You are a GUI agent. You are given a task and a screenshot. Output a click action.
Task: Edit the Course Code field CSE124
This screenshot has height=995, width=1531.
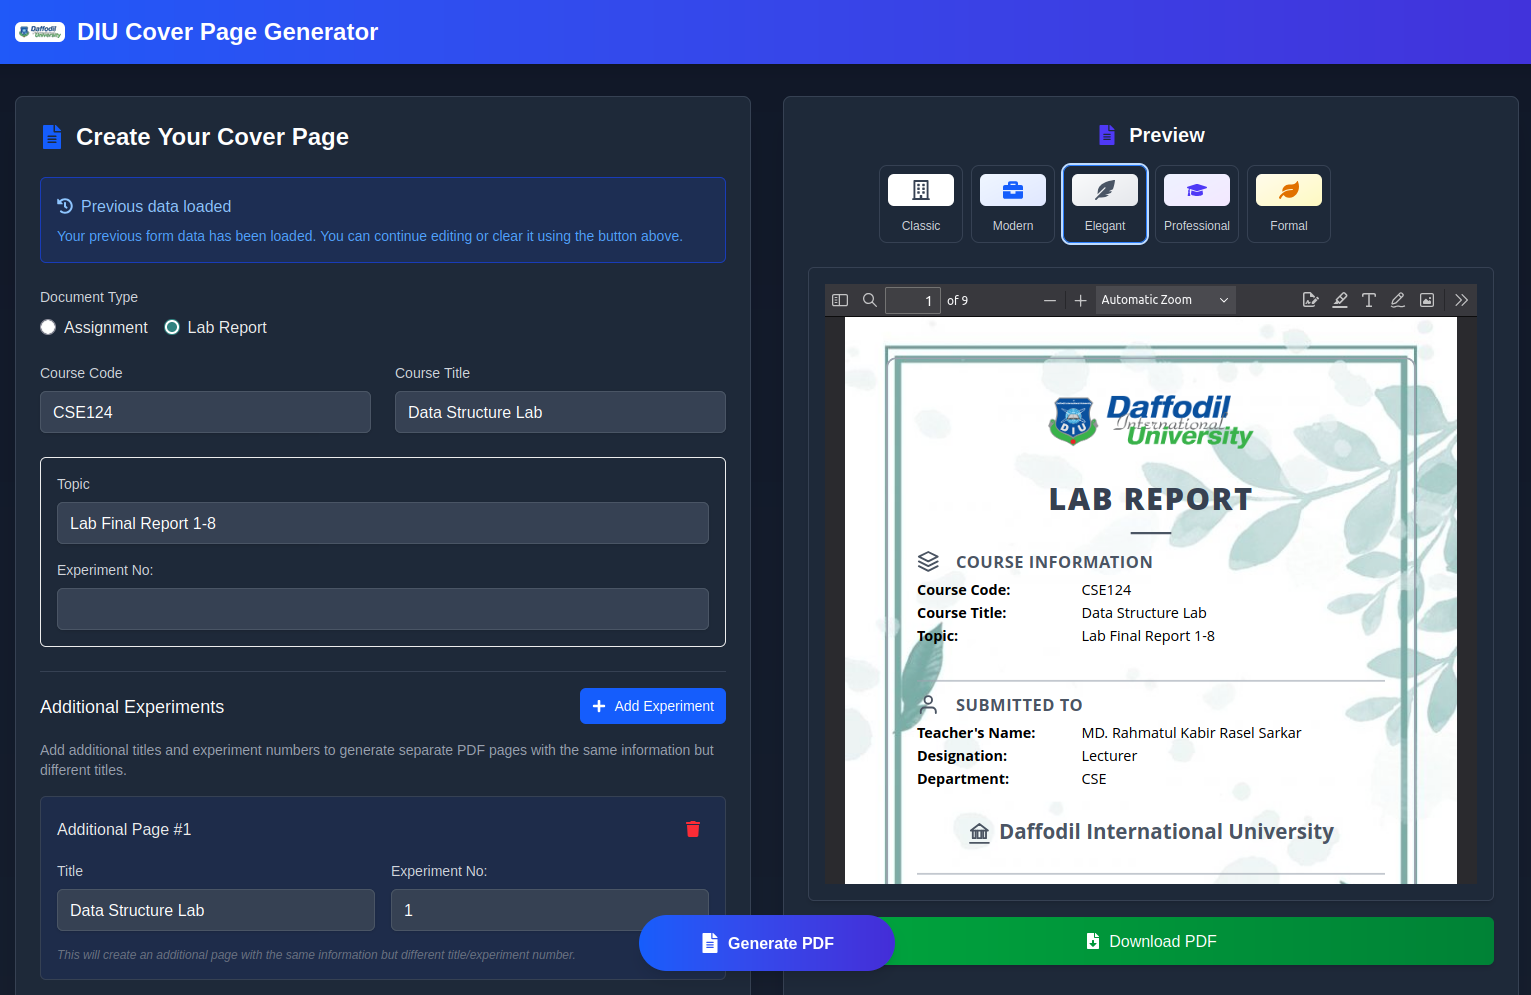pos(205,412)
